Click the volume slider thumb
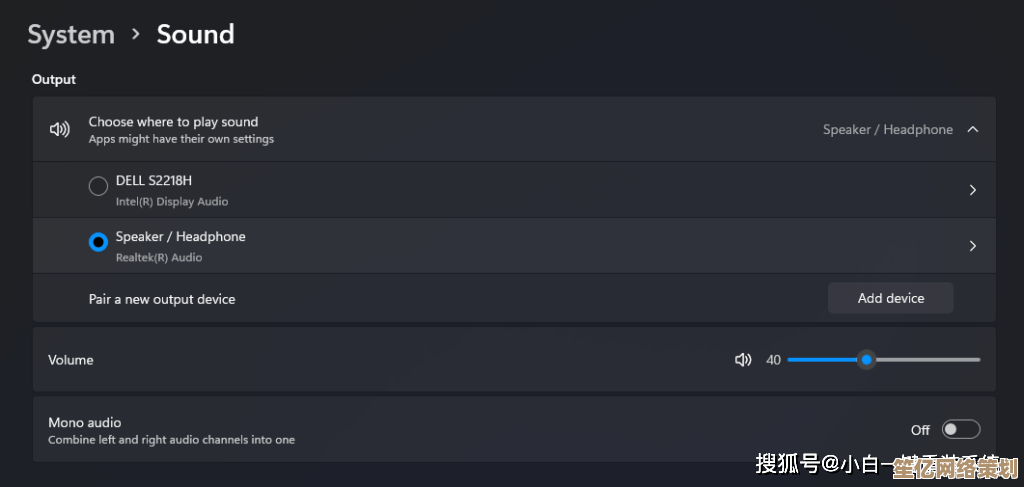Screen dimensions: 1024x487 (867, 360)
